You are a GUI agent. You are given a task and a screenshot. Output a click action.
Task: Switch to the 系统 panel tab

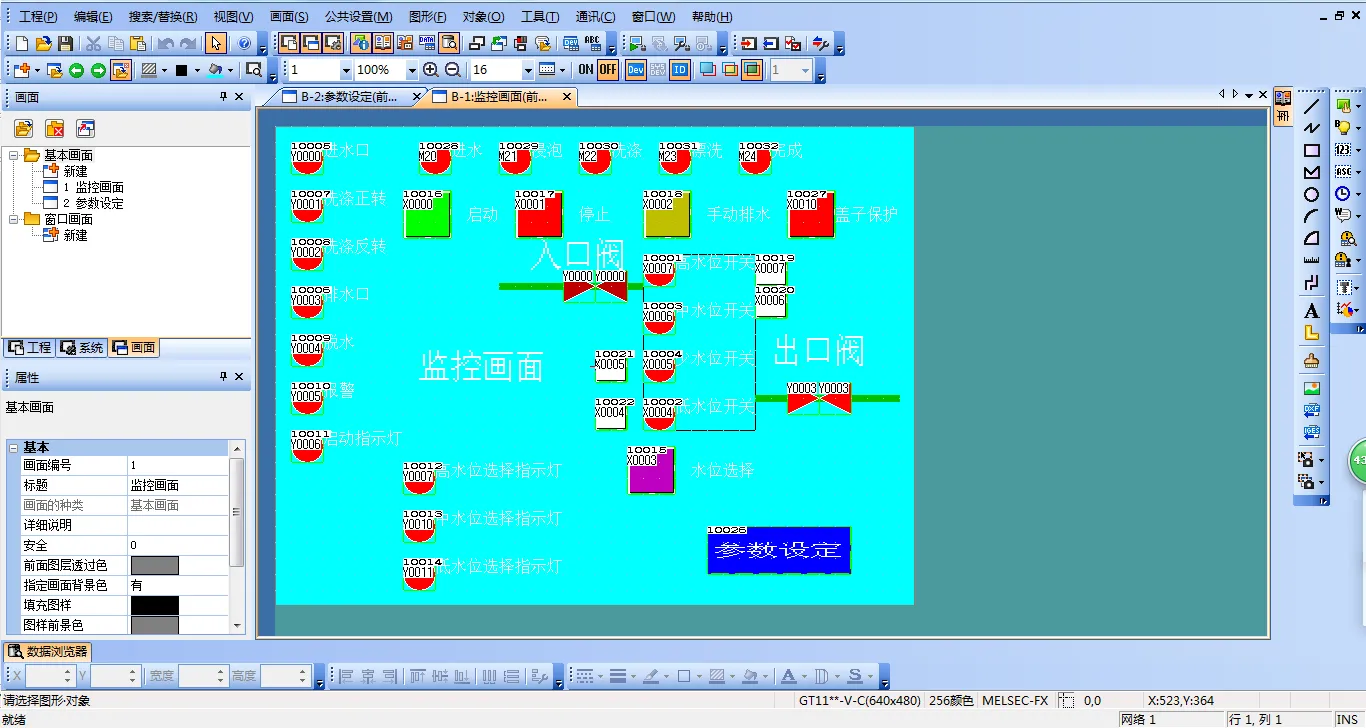[x=82, y=348]
